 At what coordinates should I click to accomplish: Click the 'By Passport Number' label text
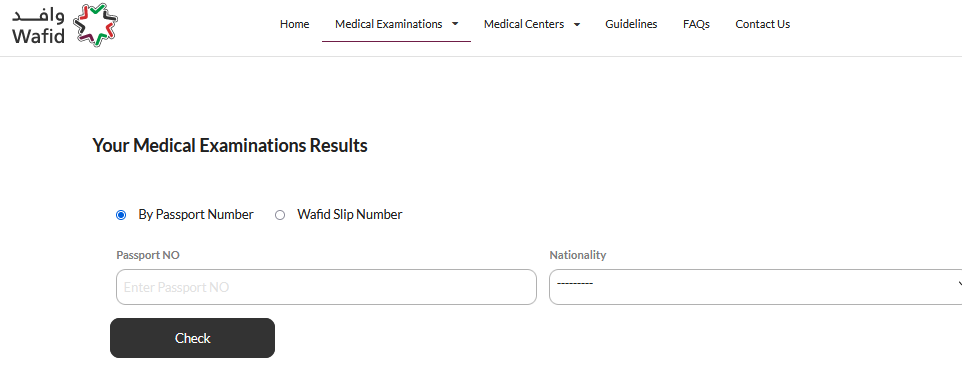(196, 214)
